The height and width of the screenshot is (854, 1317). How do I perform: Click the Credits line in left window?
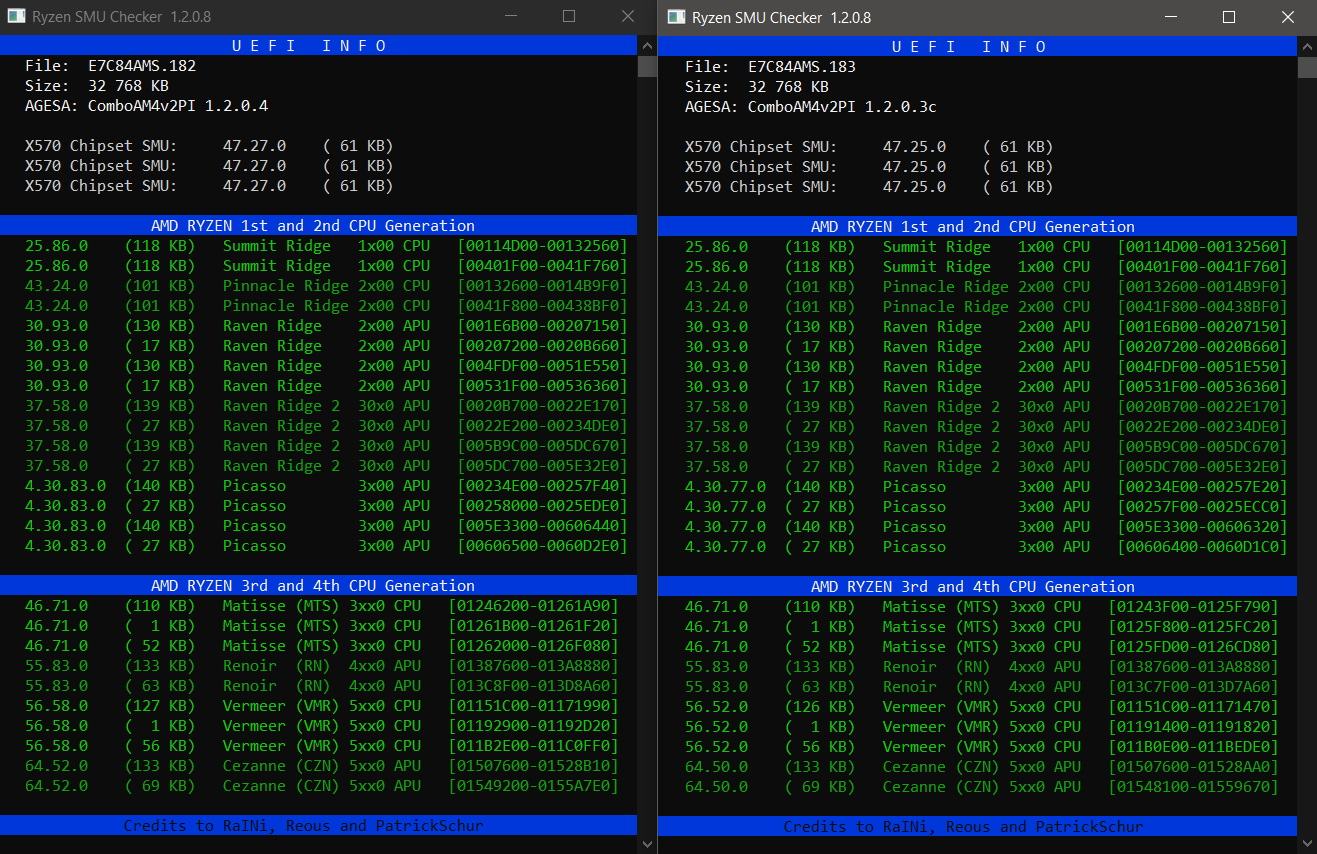coord(304,825)
